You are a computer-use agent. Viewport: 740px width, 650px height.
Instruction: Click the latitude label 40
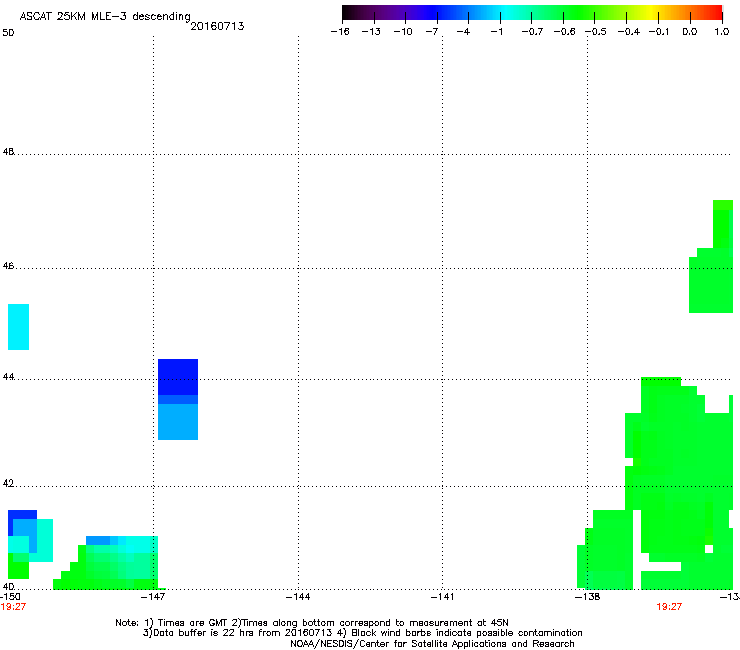tap(8, 587)
